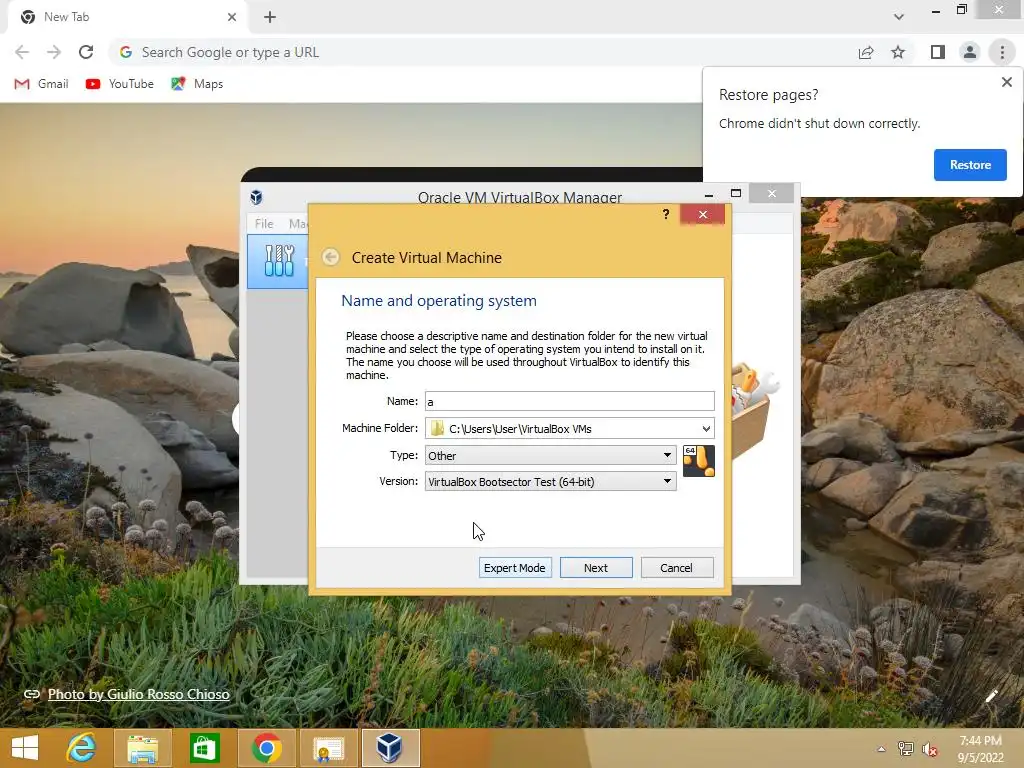
Task: Open Windows Store from taskbar
Action: tap(204, 748)
